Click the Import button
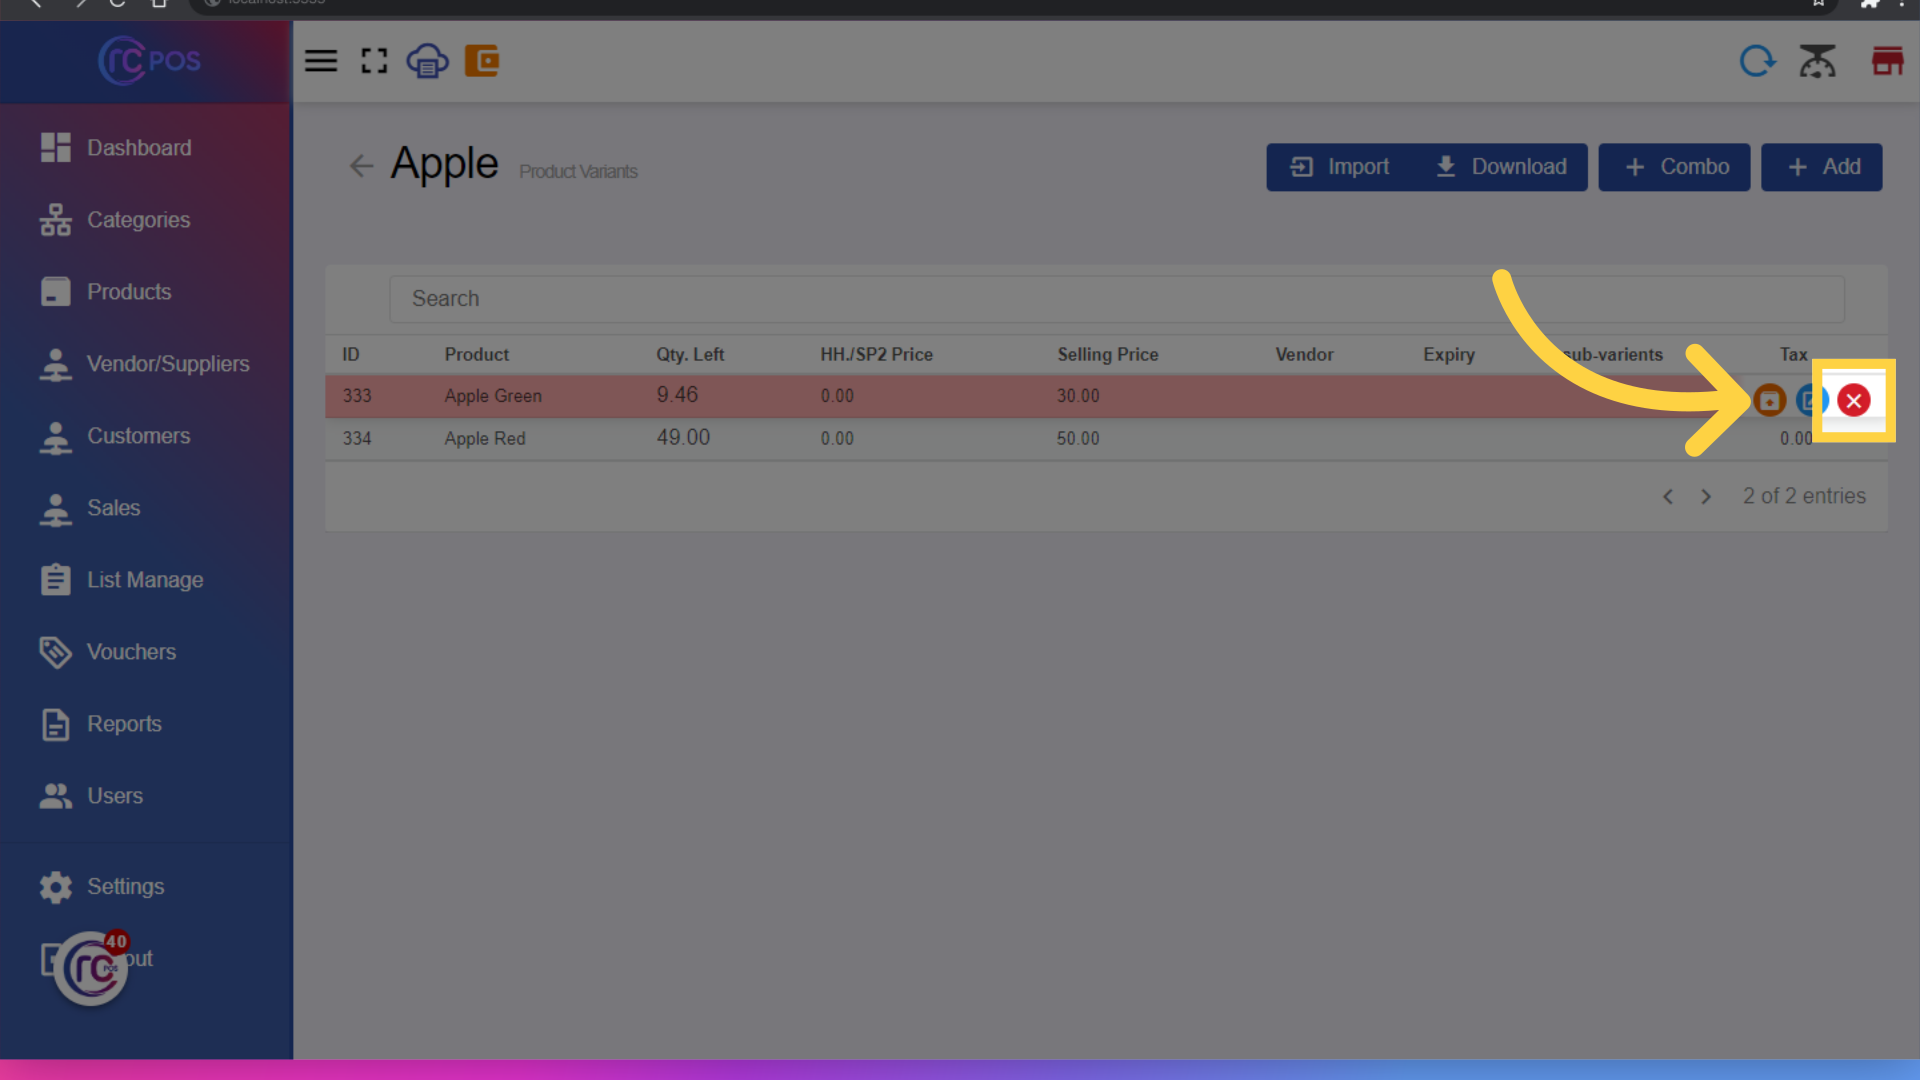 [x=1340, y=167]
